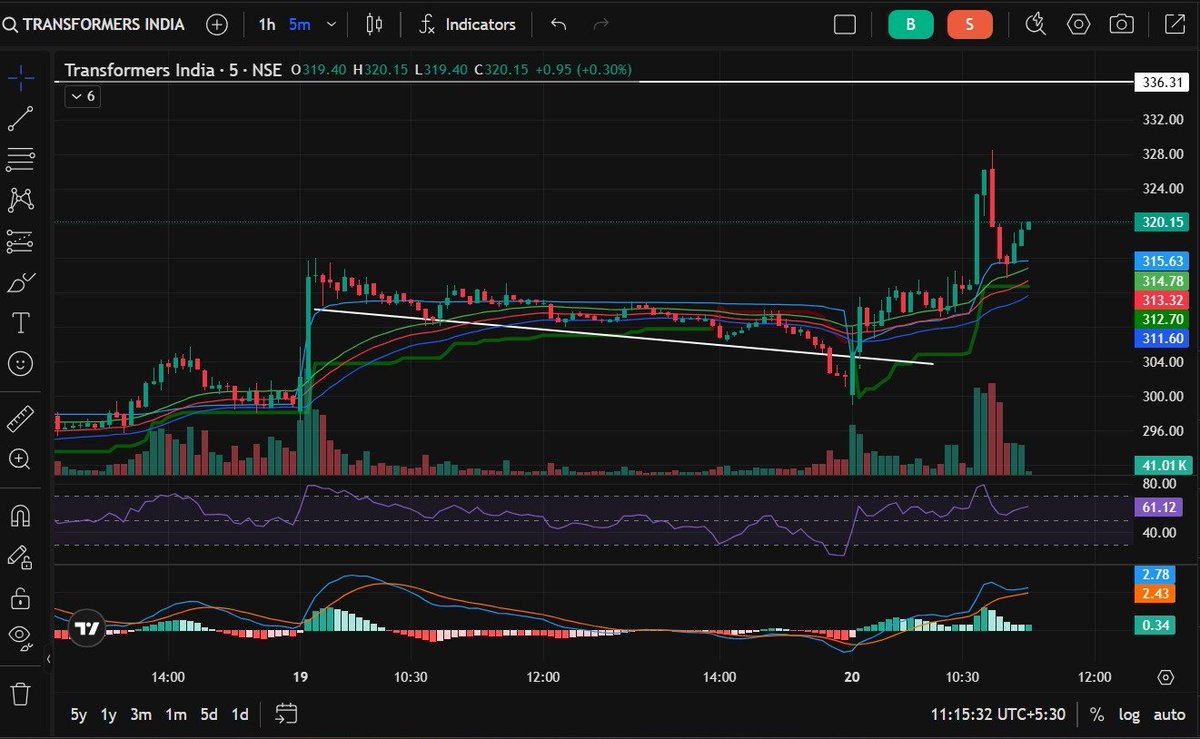
Task: Click the add symbol plus icon
Action: [217, 24]
